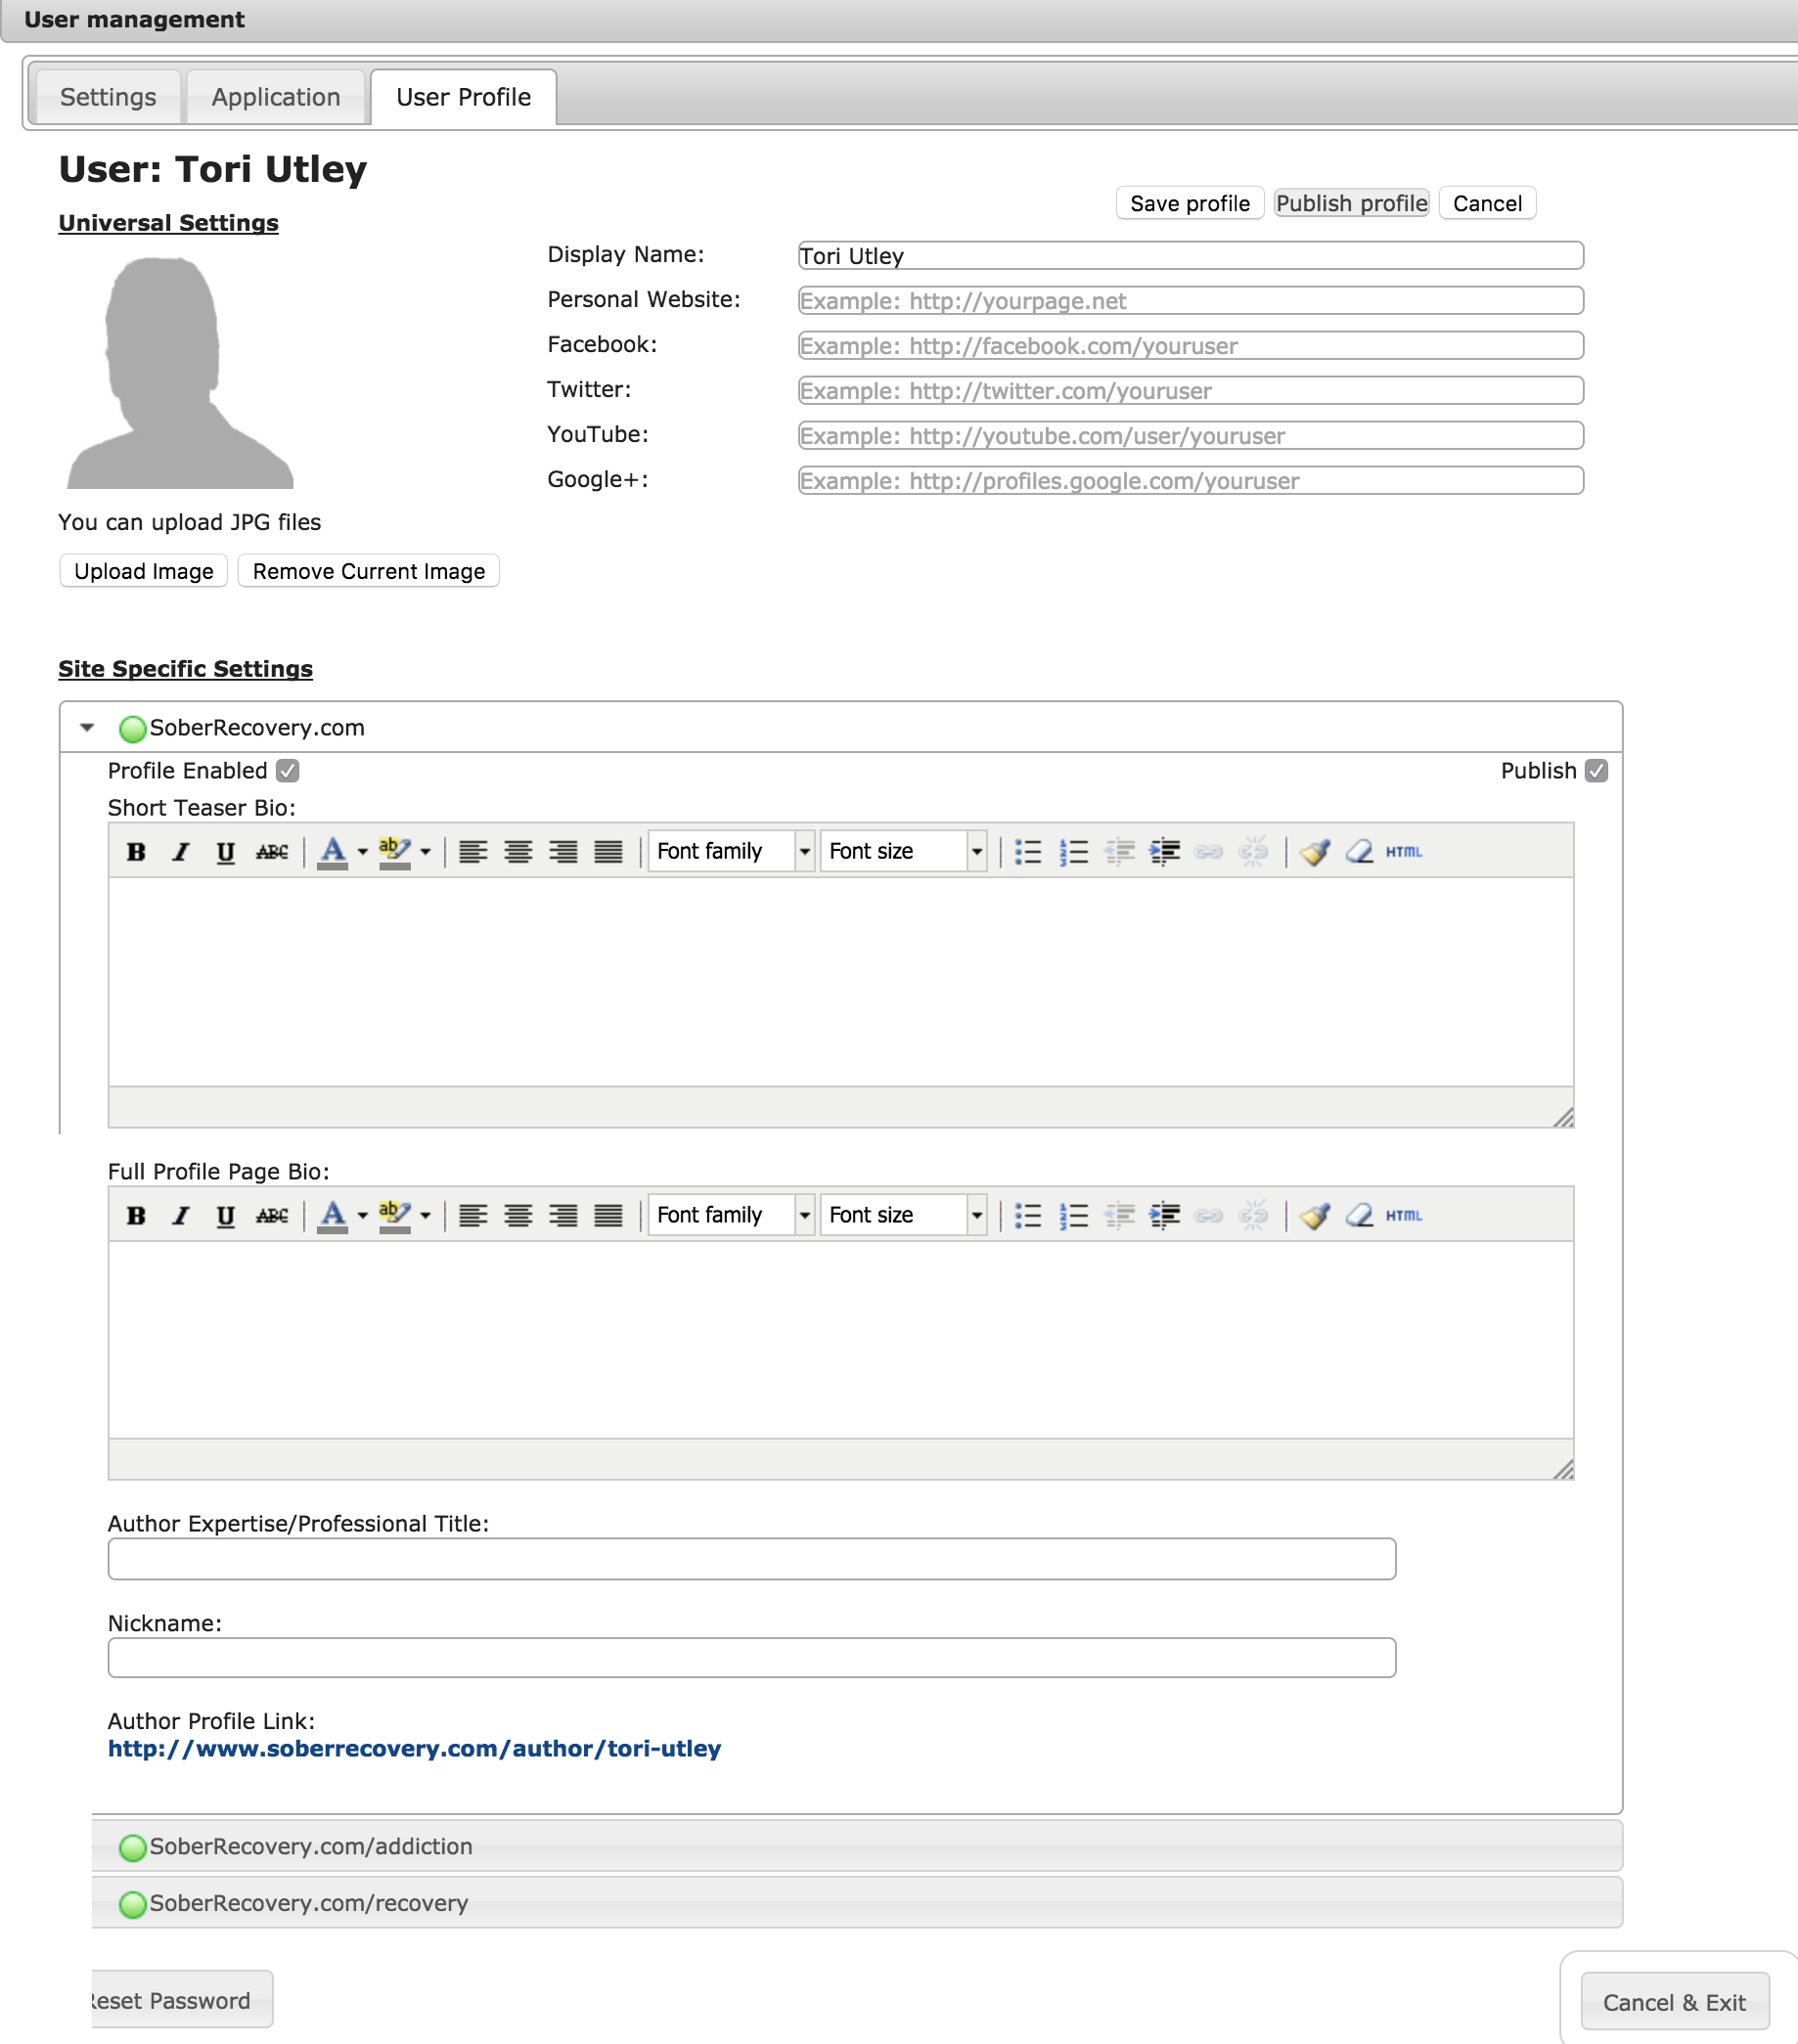Image resolution: width=1798 pixels, height=2044 pixels.
Task: Collapse the SoberRecovery.com section arrow
Action: tap(87, 728)
